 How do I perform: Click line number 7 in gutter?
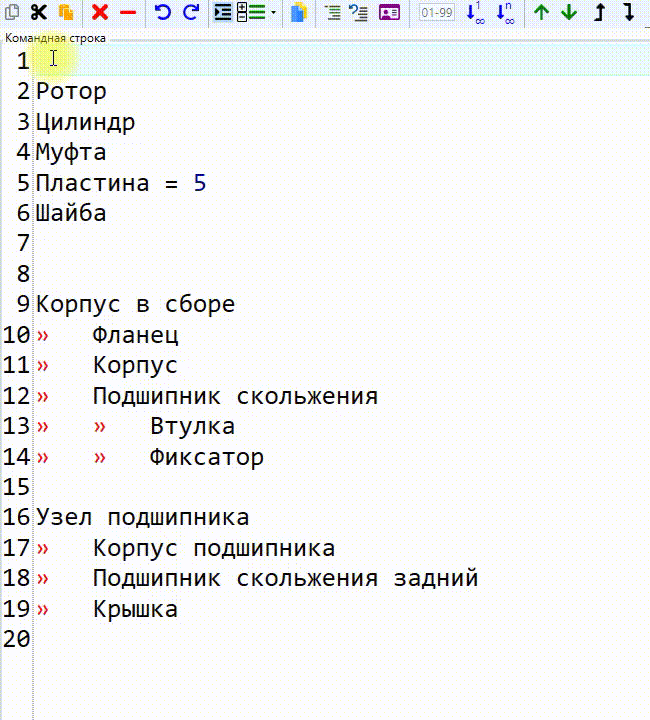(x=23, y=243)
